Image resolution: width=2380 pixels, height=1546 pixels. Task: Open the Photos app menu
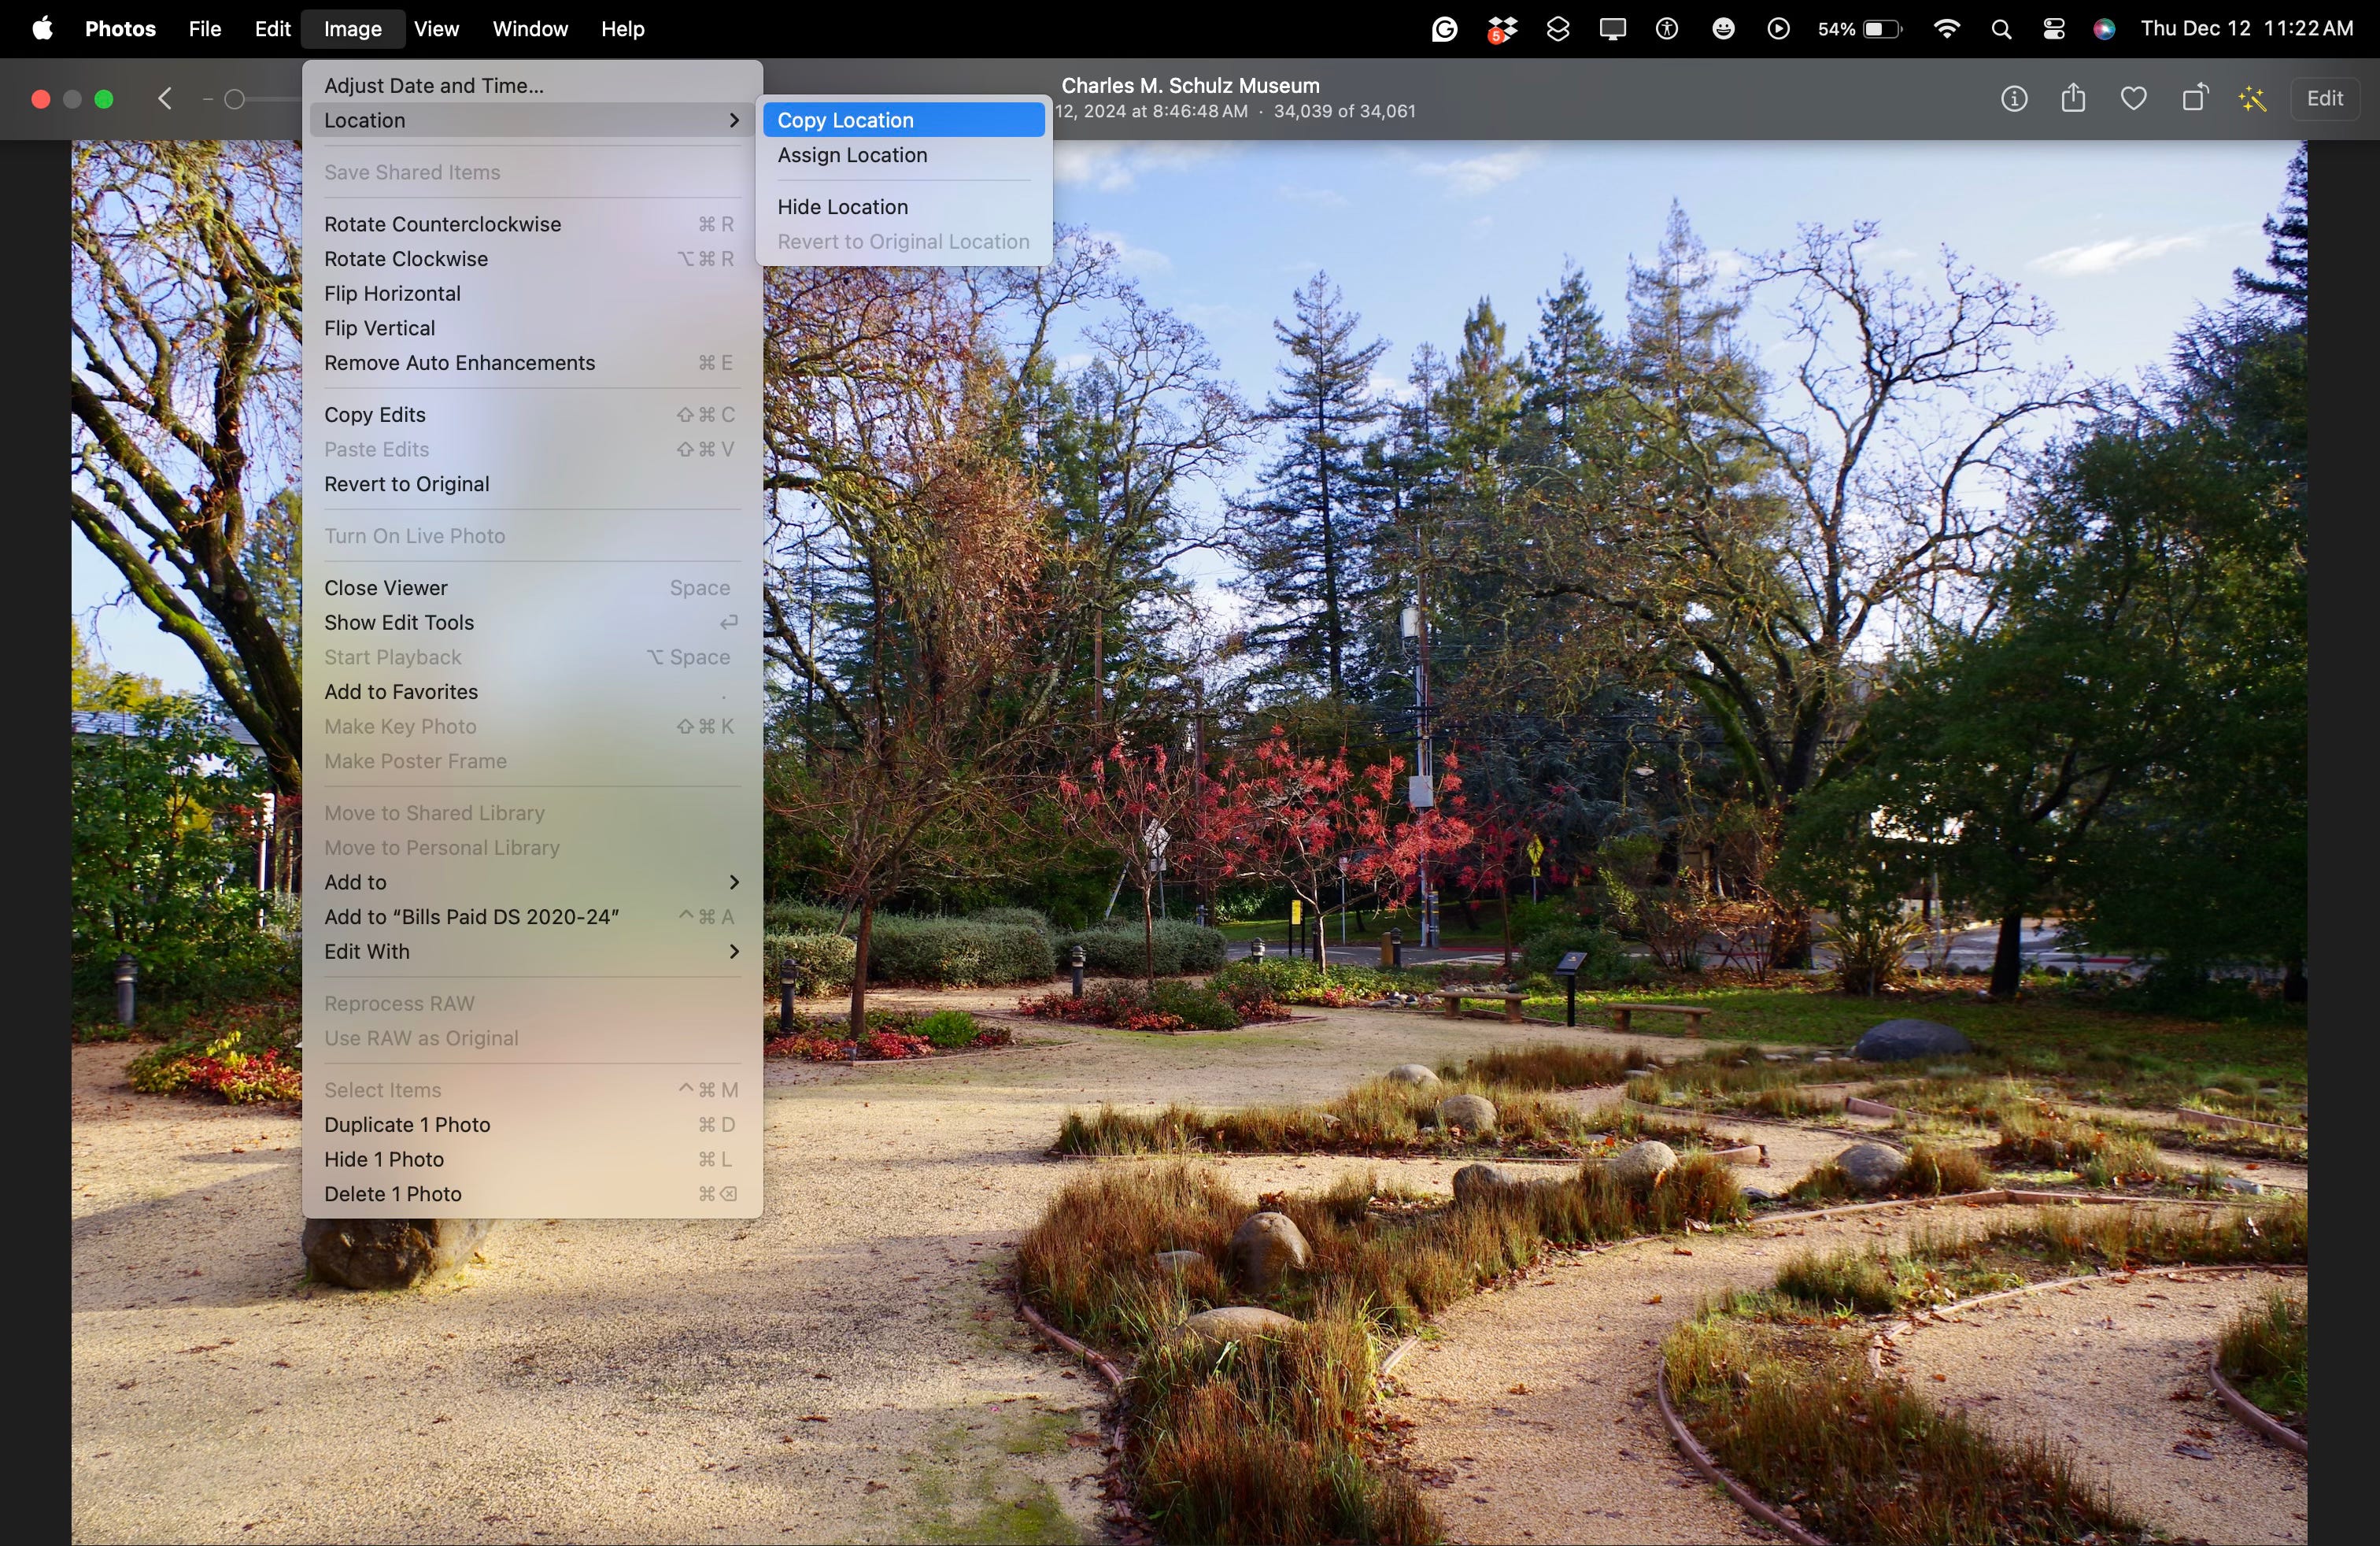coord(120,29)
